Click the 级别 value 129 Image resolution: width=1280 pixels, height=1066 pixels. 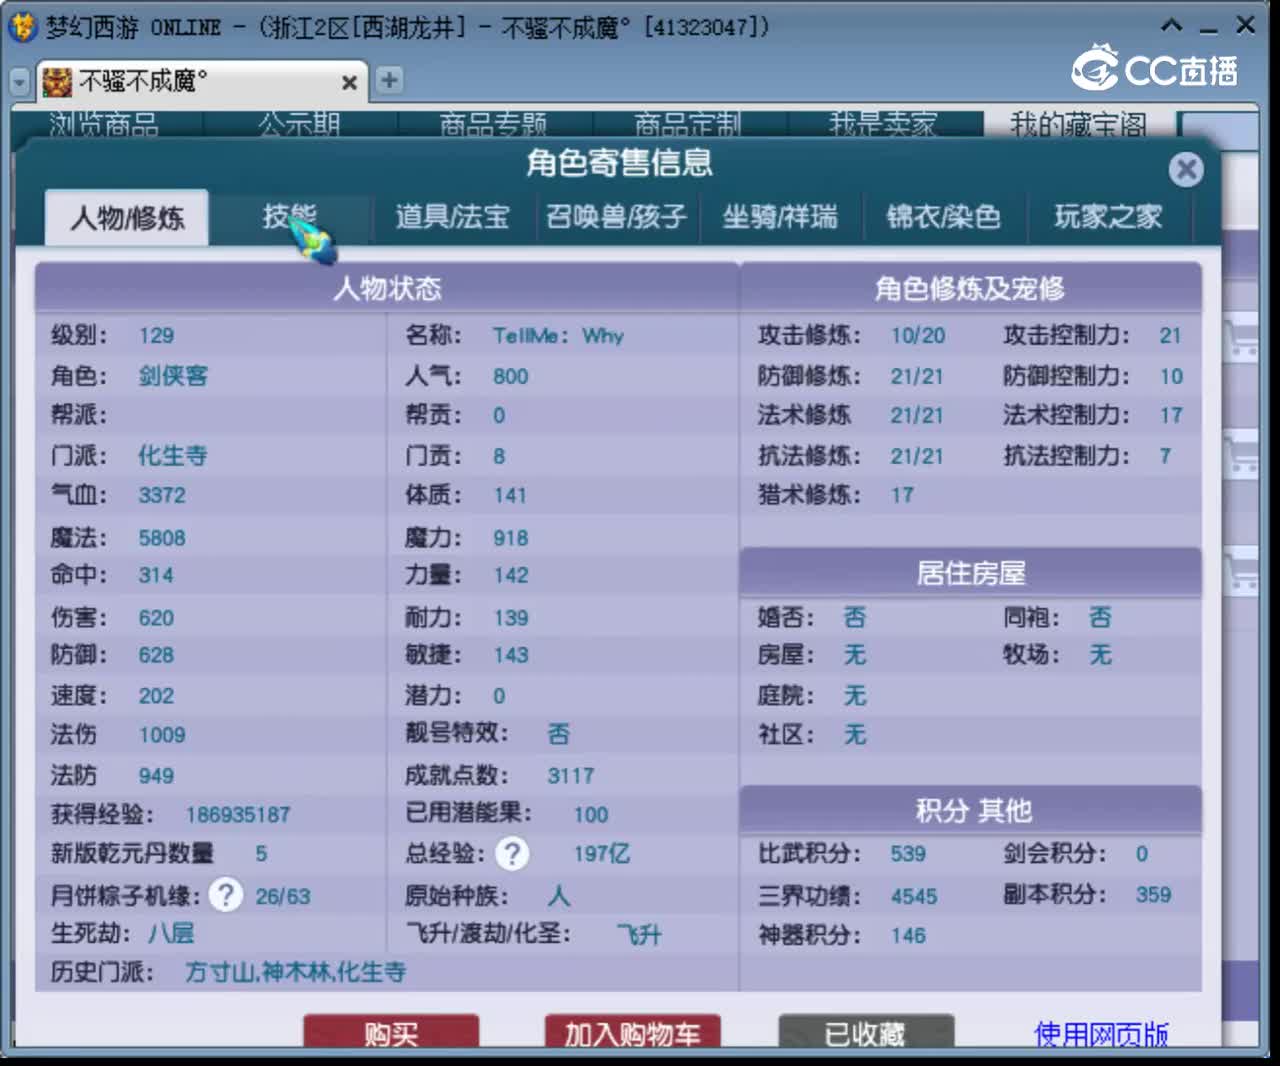coord(156,336)
